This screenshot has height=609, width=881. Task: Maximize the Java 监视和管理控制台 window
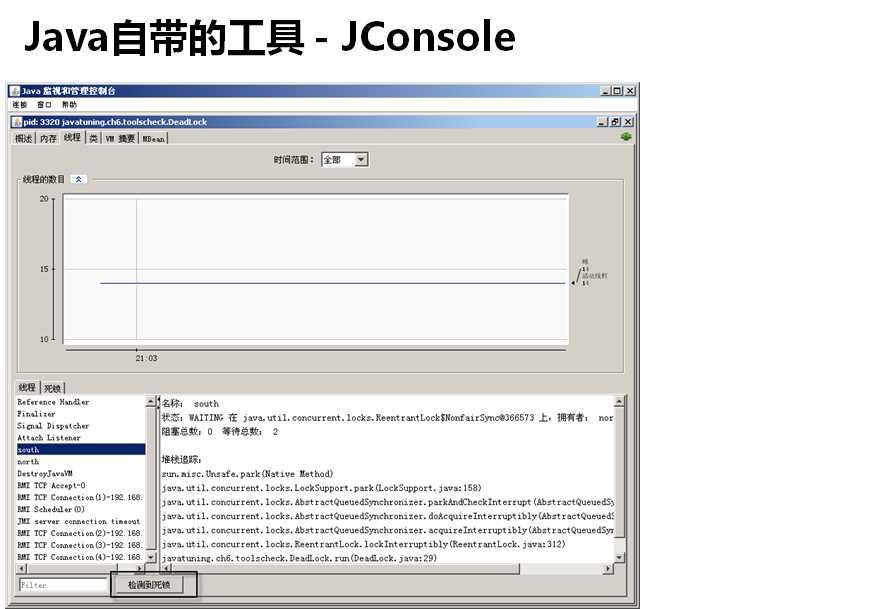(617, 90)
